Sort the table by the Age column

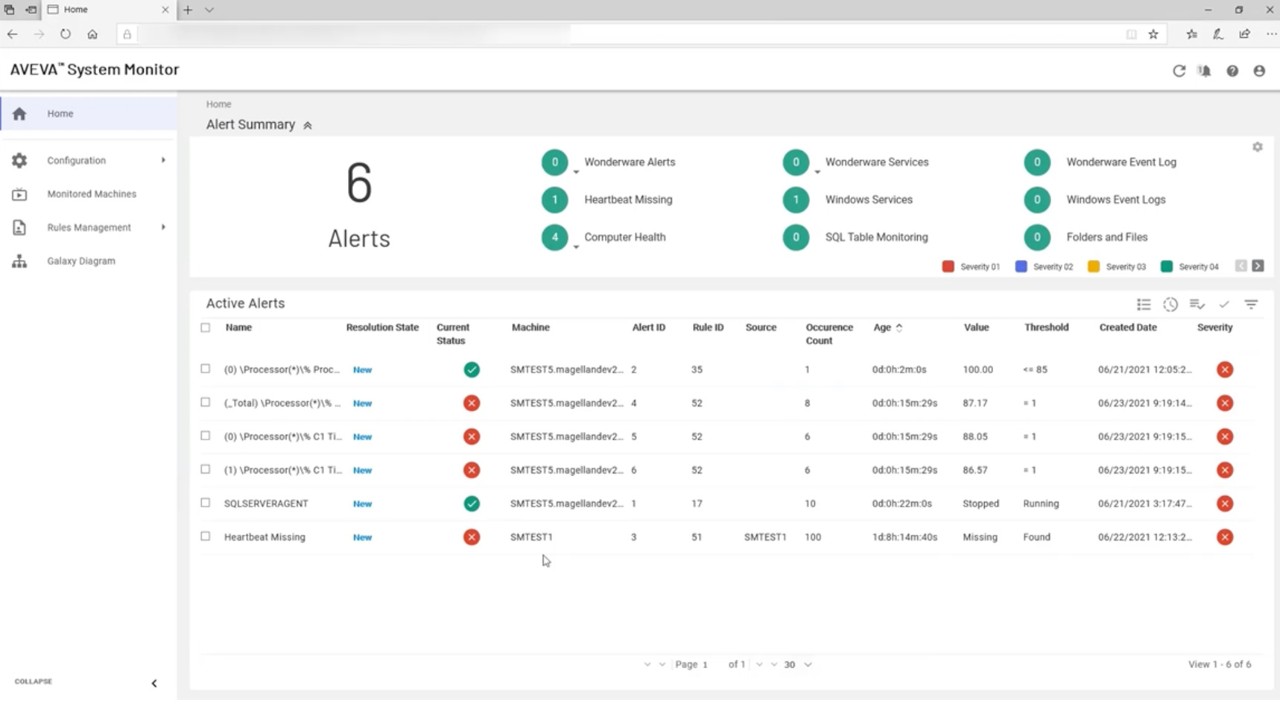tap(881, 327)
